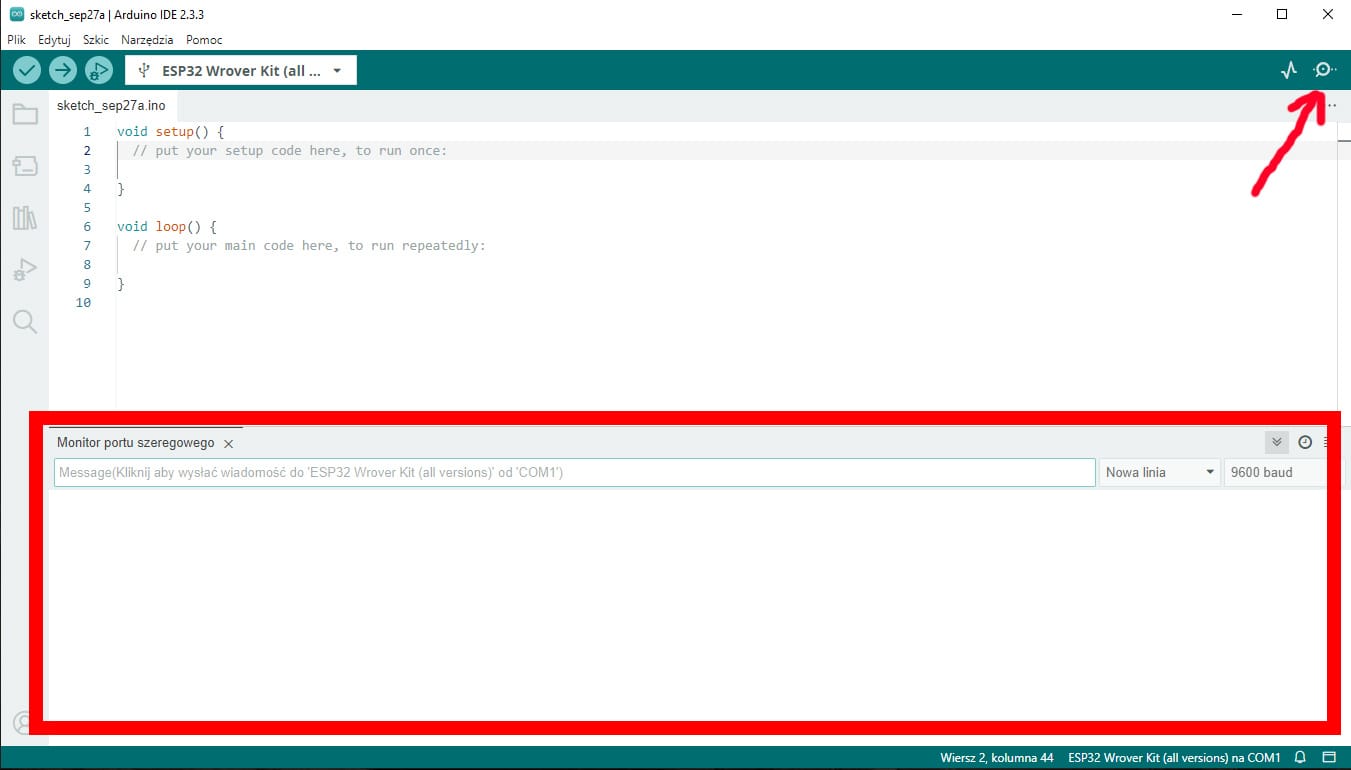The image size is (1351, 770).
Task: Click the Upload arrow button
Action: [x=63, y=70]
